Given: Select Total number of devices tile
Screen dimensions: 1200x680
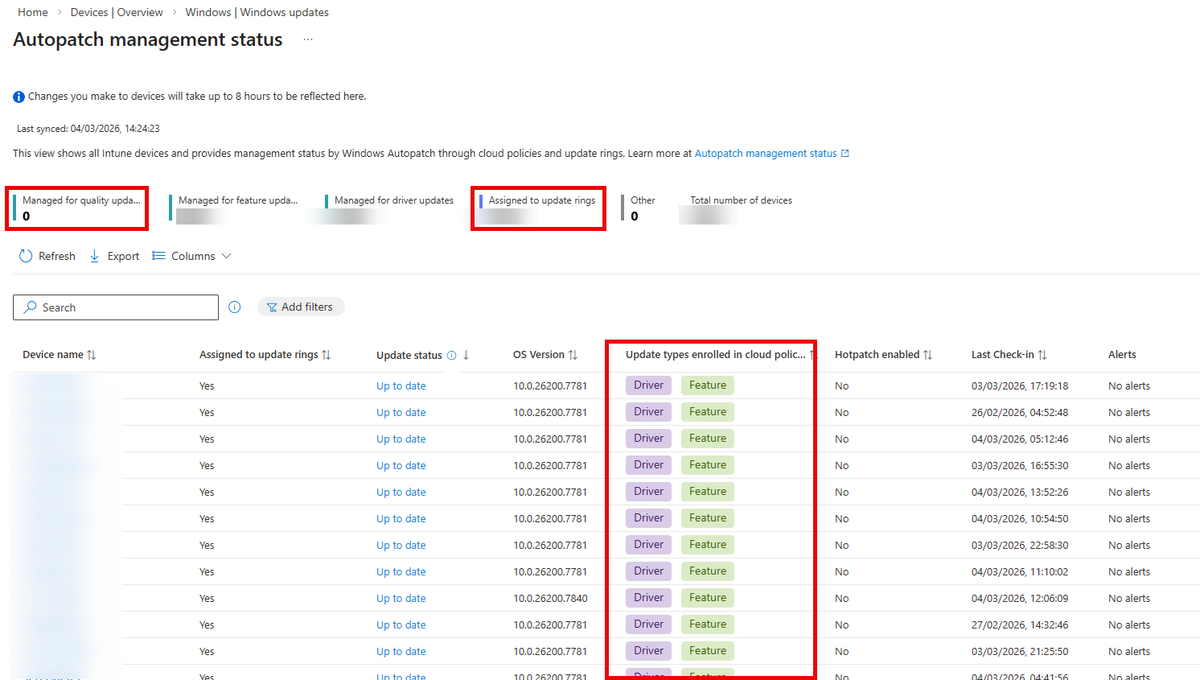Looking at the screenshot, I should (740, 207).
